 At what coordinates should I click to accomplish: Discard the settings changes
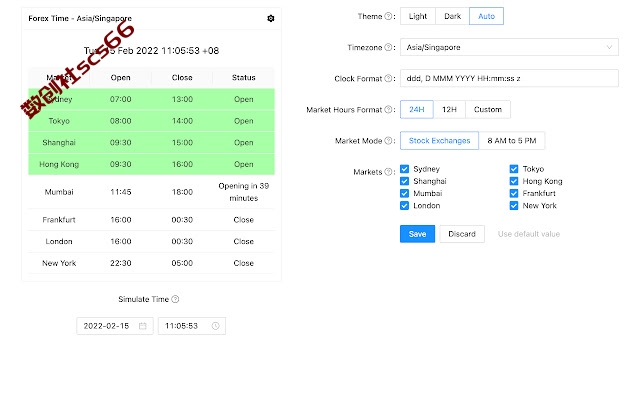[462, 234]
